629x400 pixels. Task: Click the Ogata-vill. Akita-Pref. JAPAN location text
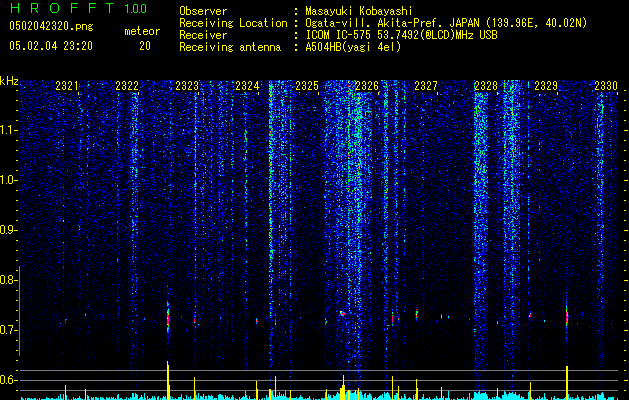(392, 23)
